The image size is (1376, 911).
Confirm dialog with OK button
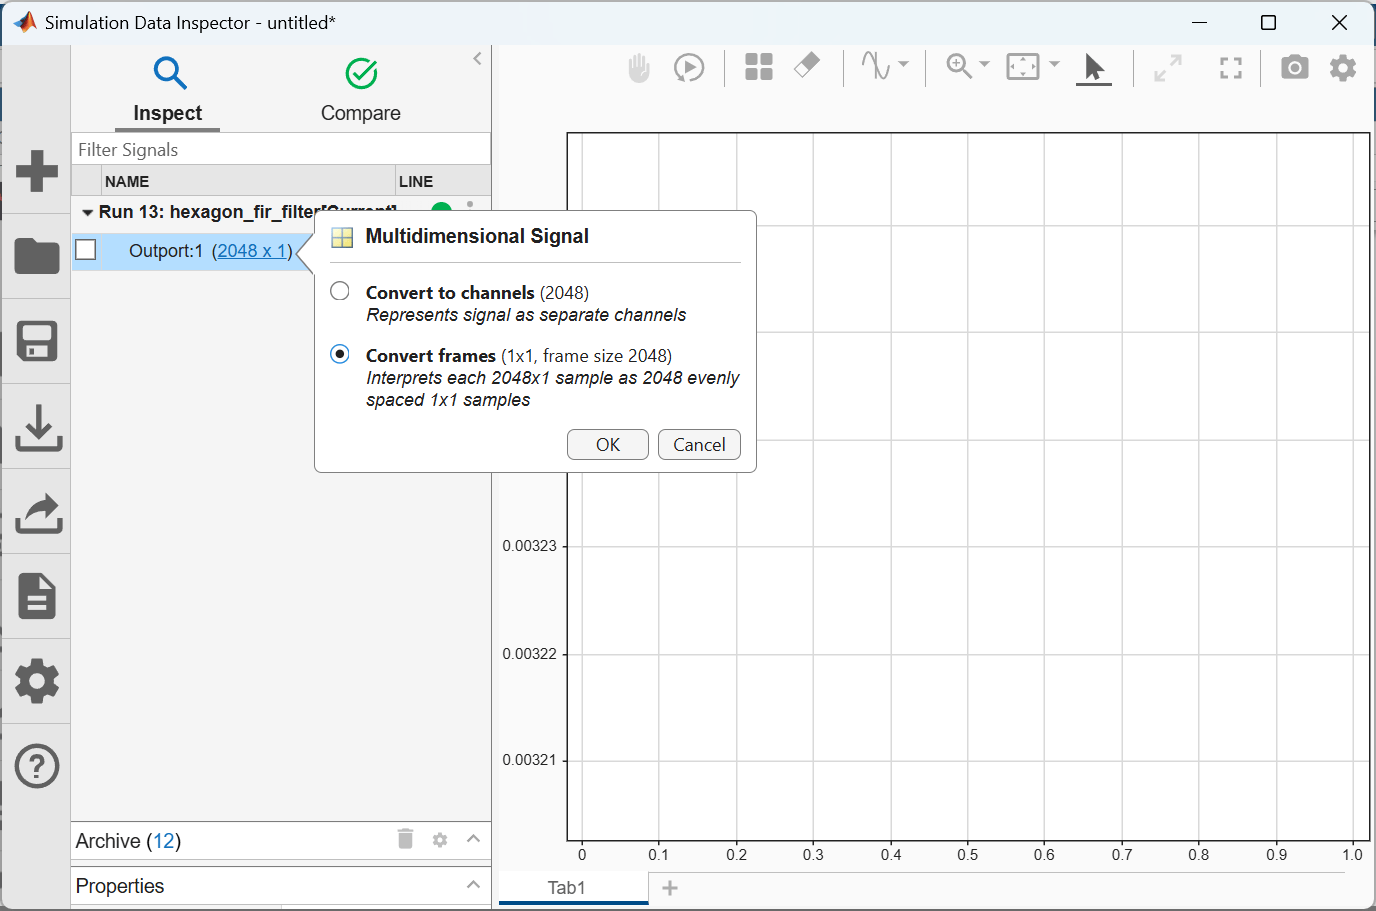click(x=608, y=445)
